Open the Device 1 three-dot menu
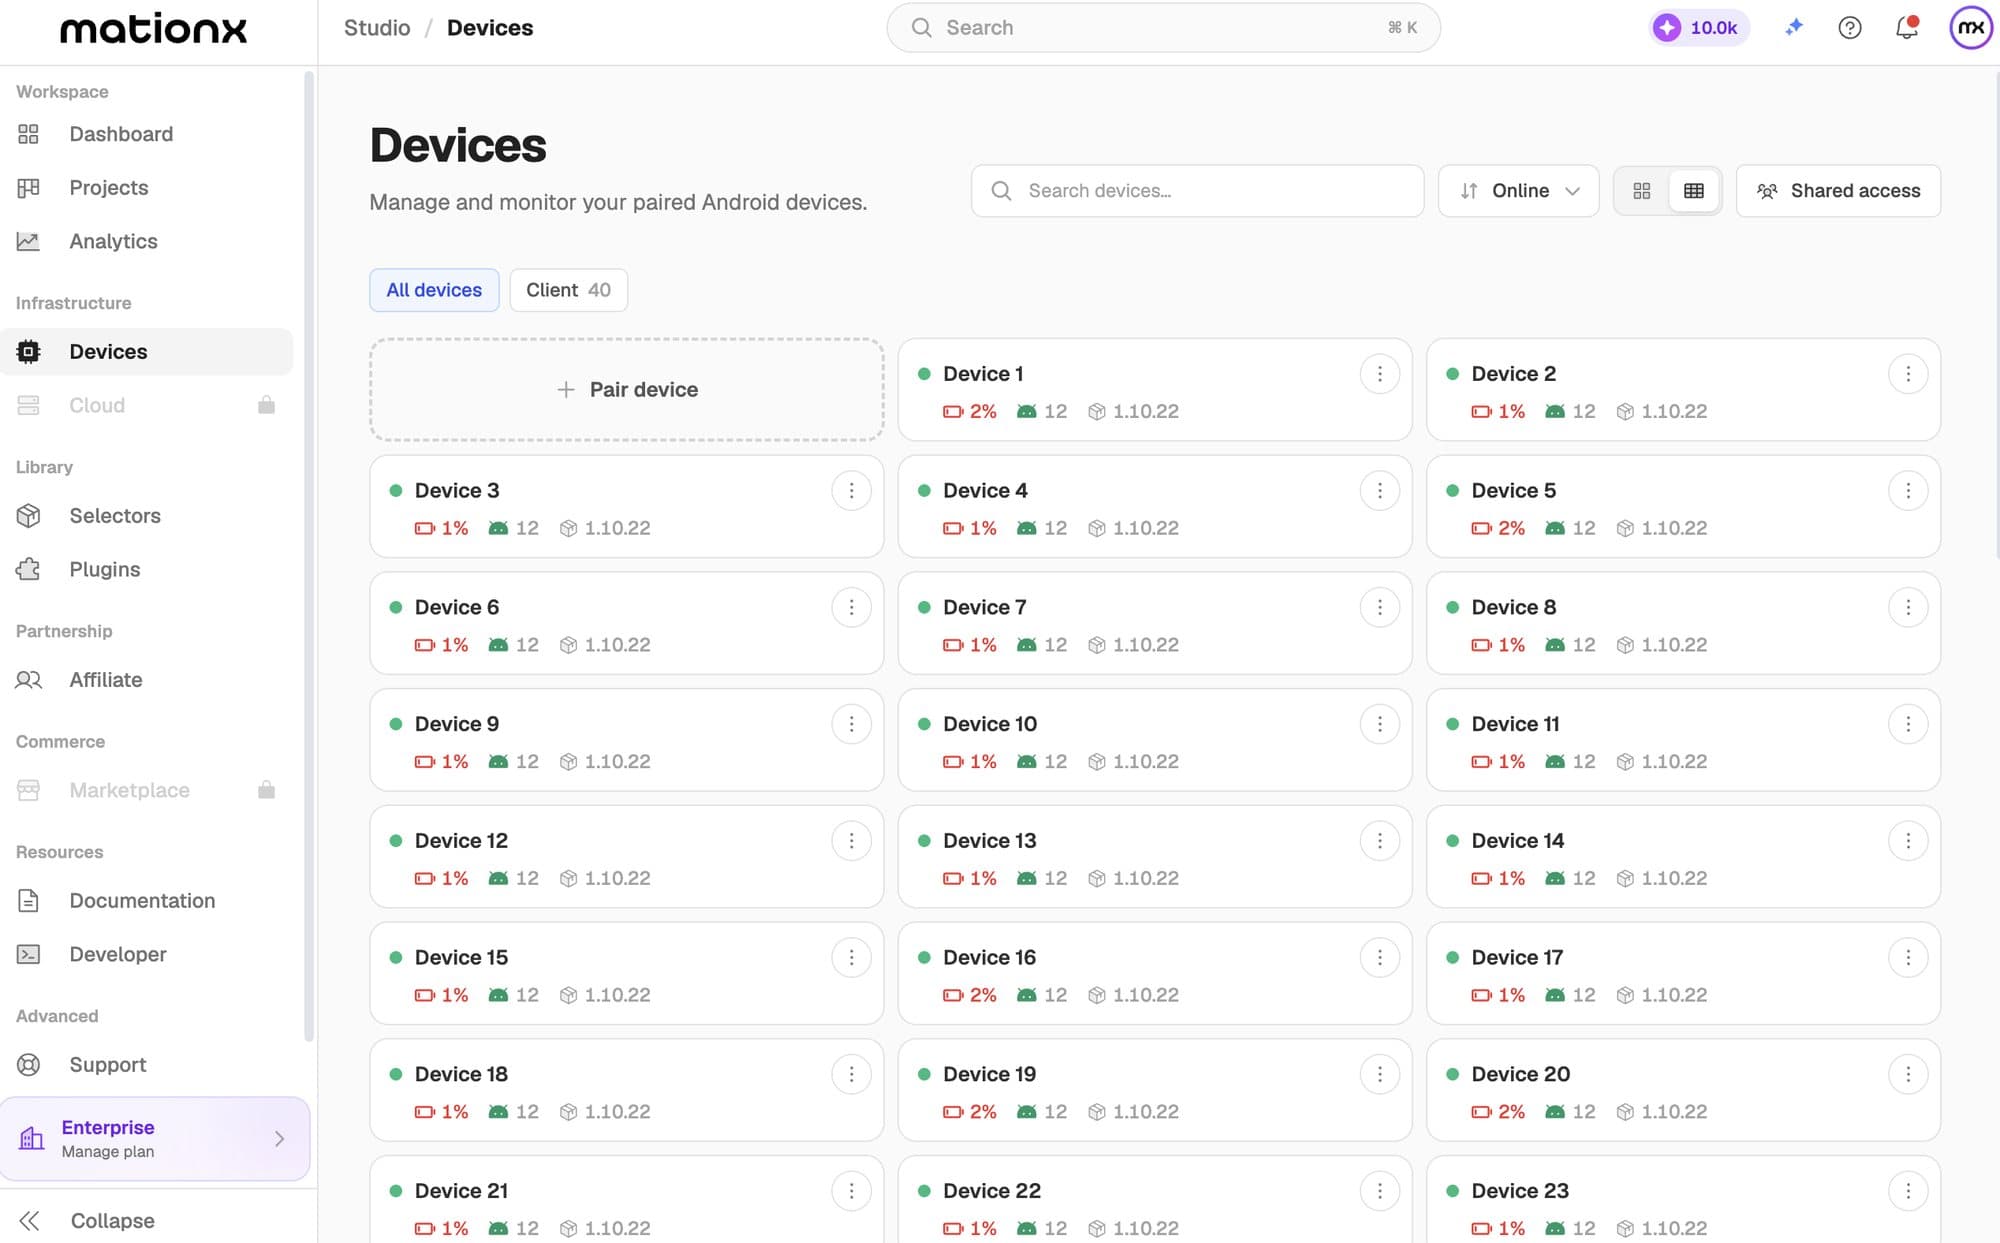Viewport: 2000px width, 1243px height. [1379, 374]
